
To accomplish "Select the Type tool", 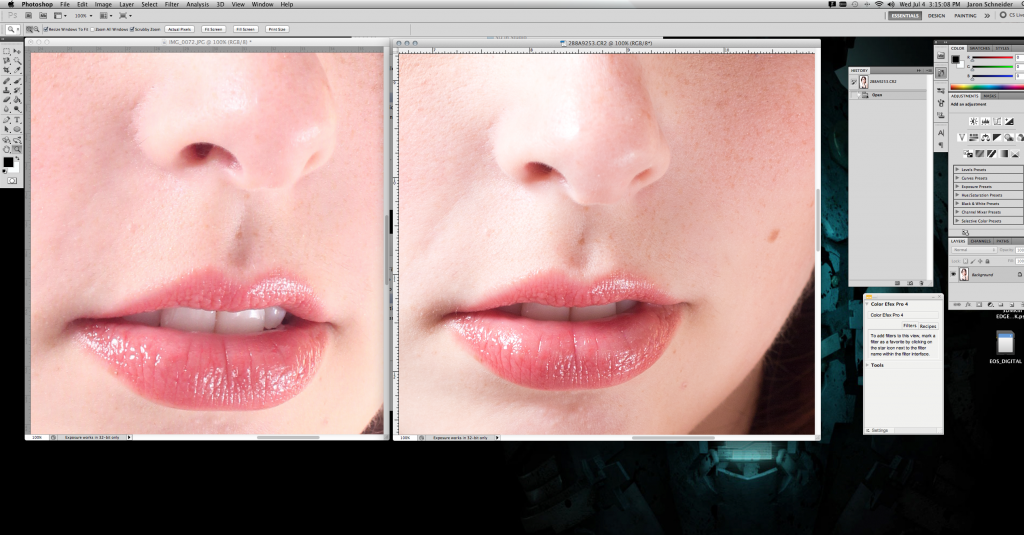I will [x=17, y=120].
